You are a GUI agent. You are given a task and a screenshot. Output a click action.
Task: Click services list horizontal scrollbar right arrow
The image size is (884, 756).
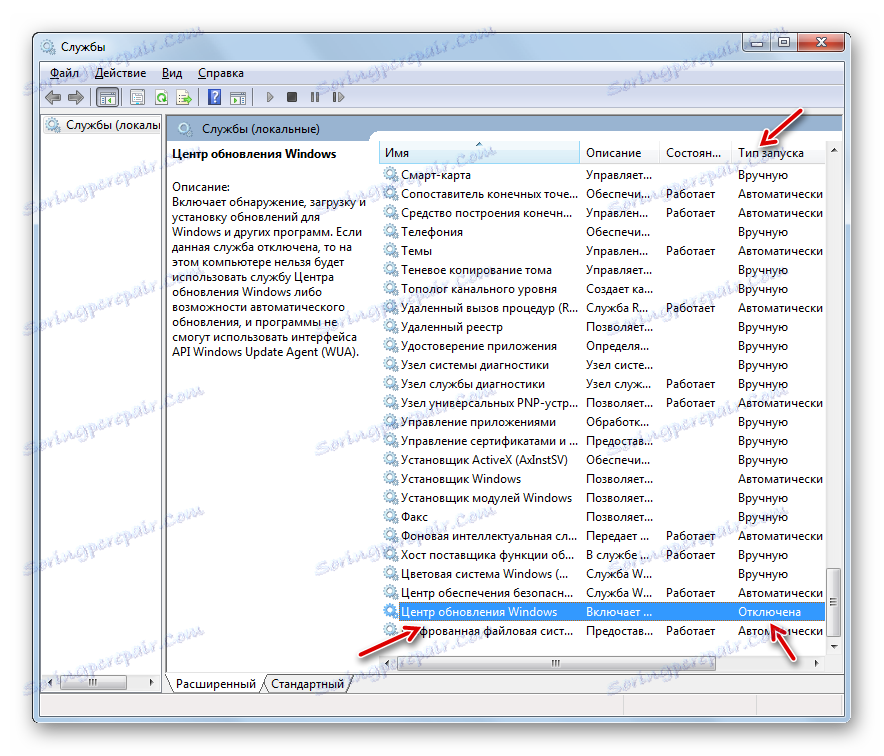817,664
